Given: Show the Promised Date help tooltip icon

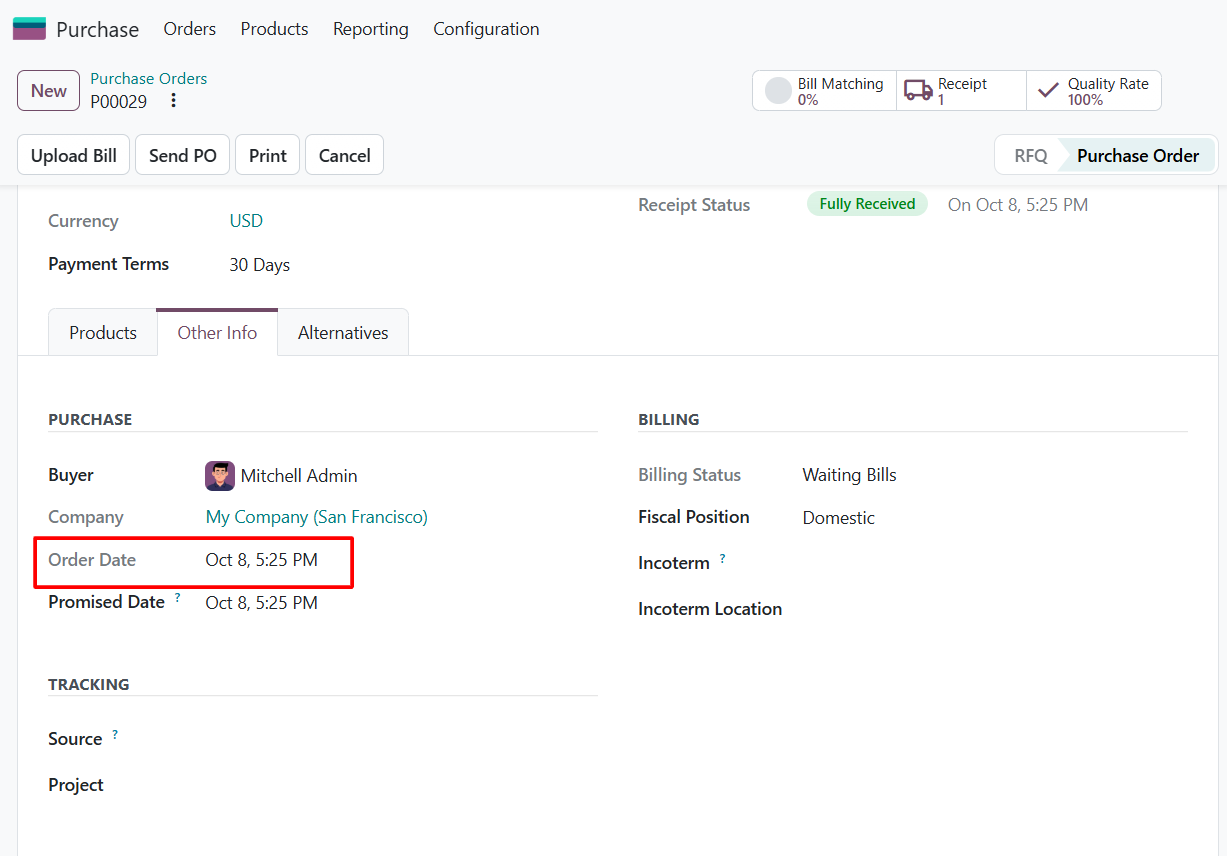Looking at the screenshot, I should point(178,598).
